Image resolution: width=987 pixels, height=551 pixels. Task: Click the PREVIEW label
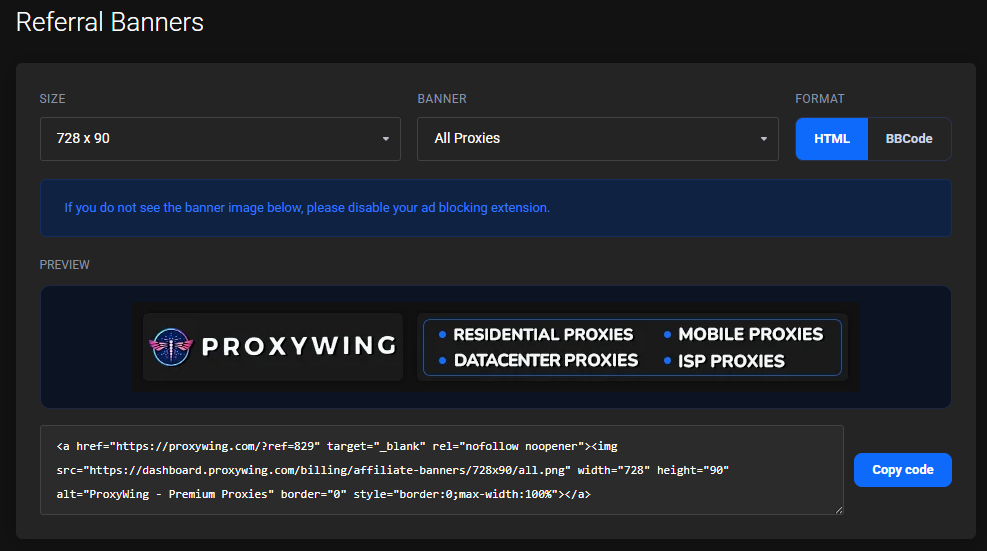[65, 264]
